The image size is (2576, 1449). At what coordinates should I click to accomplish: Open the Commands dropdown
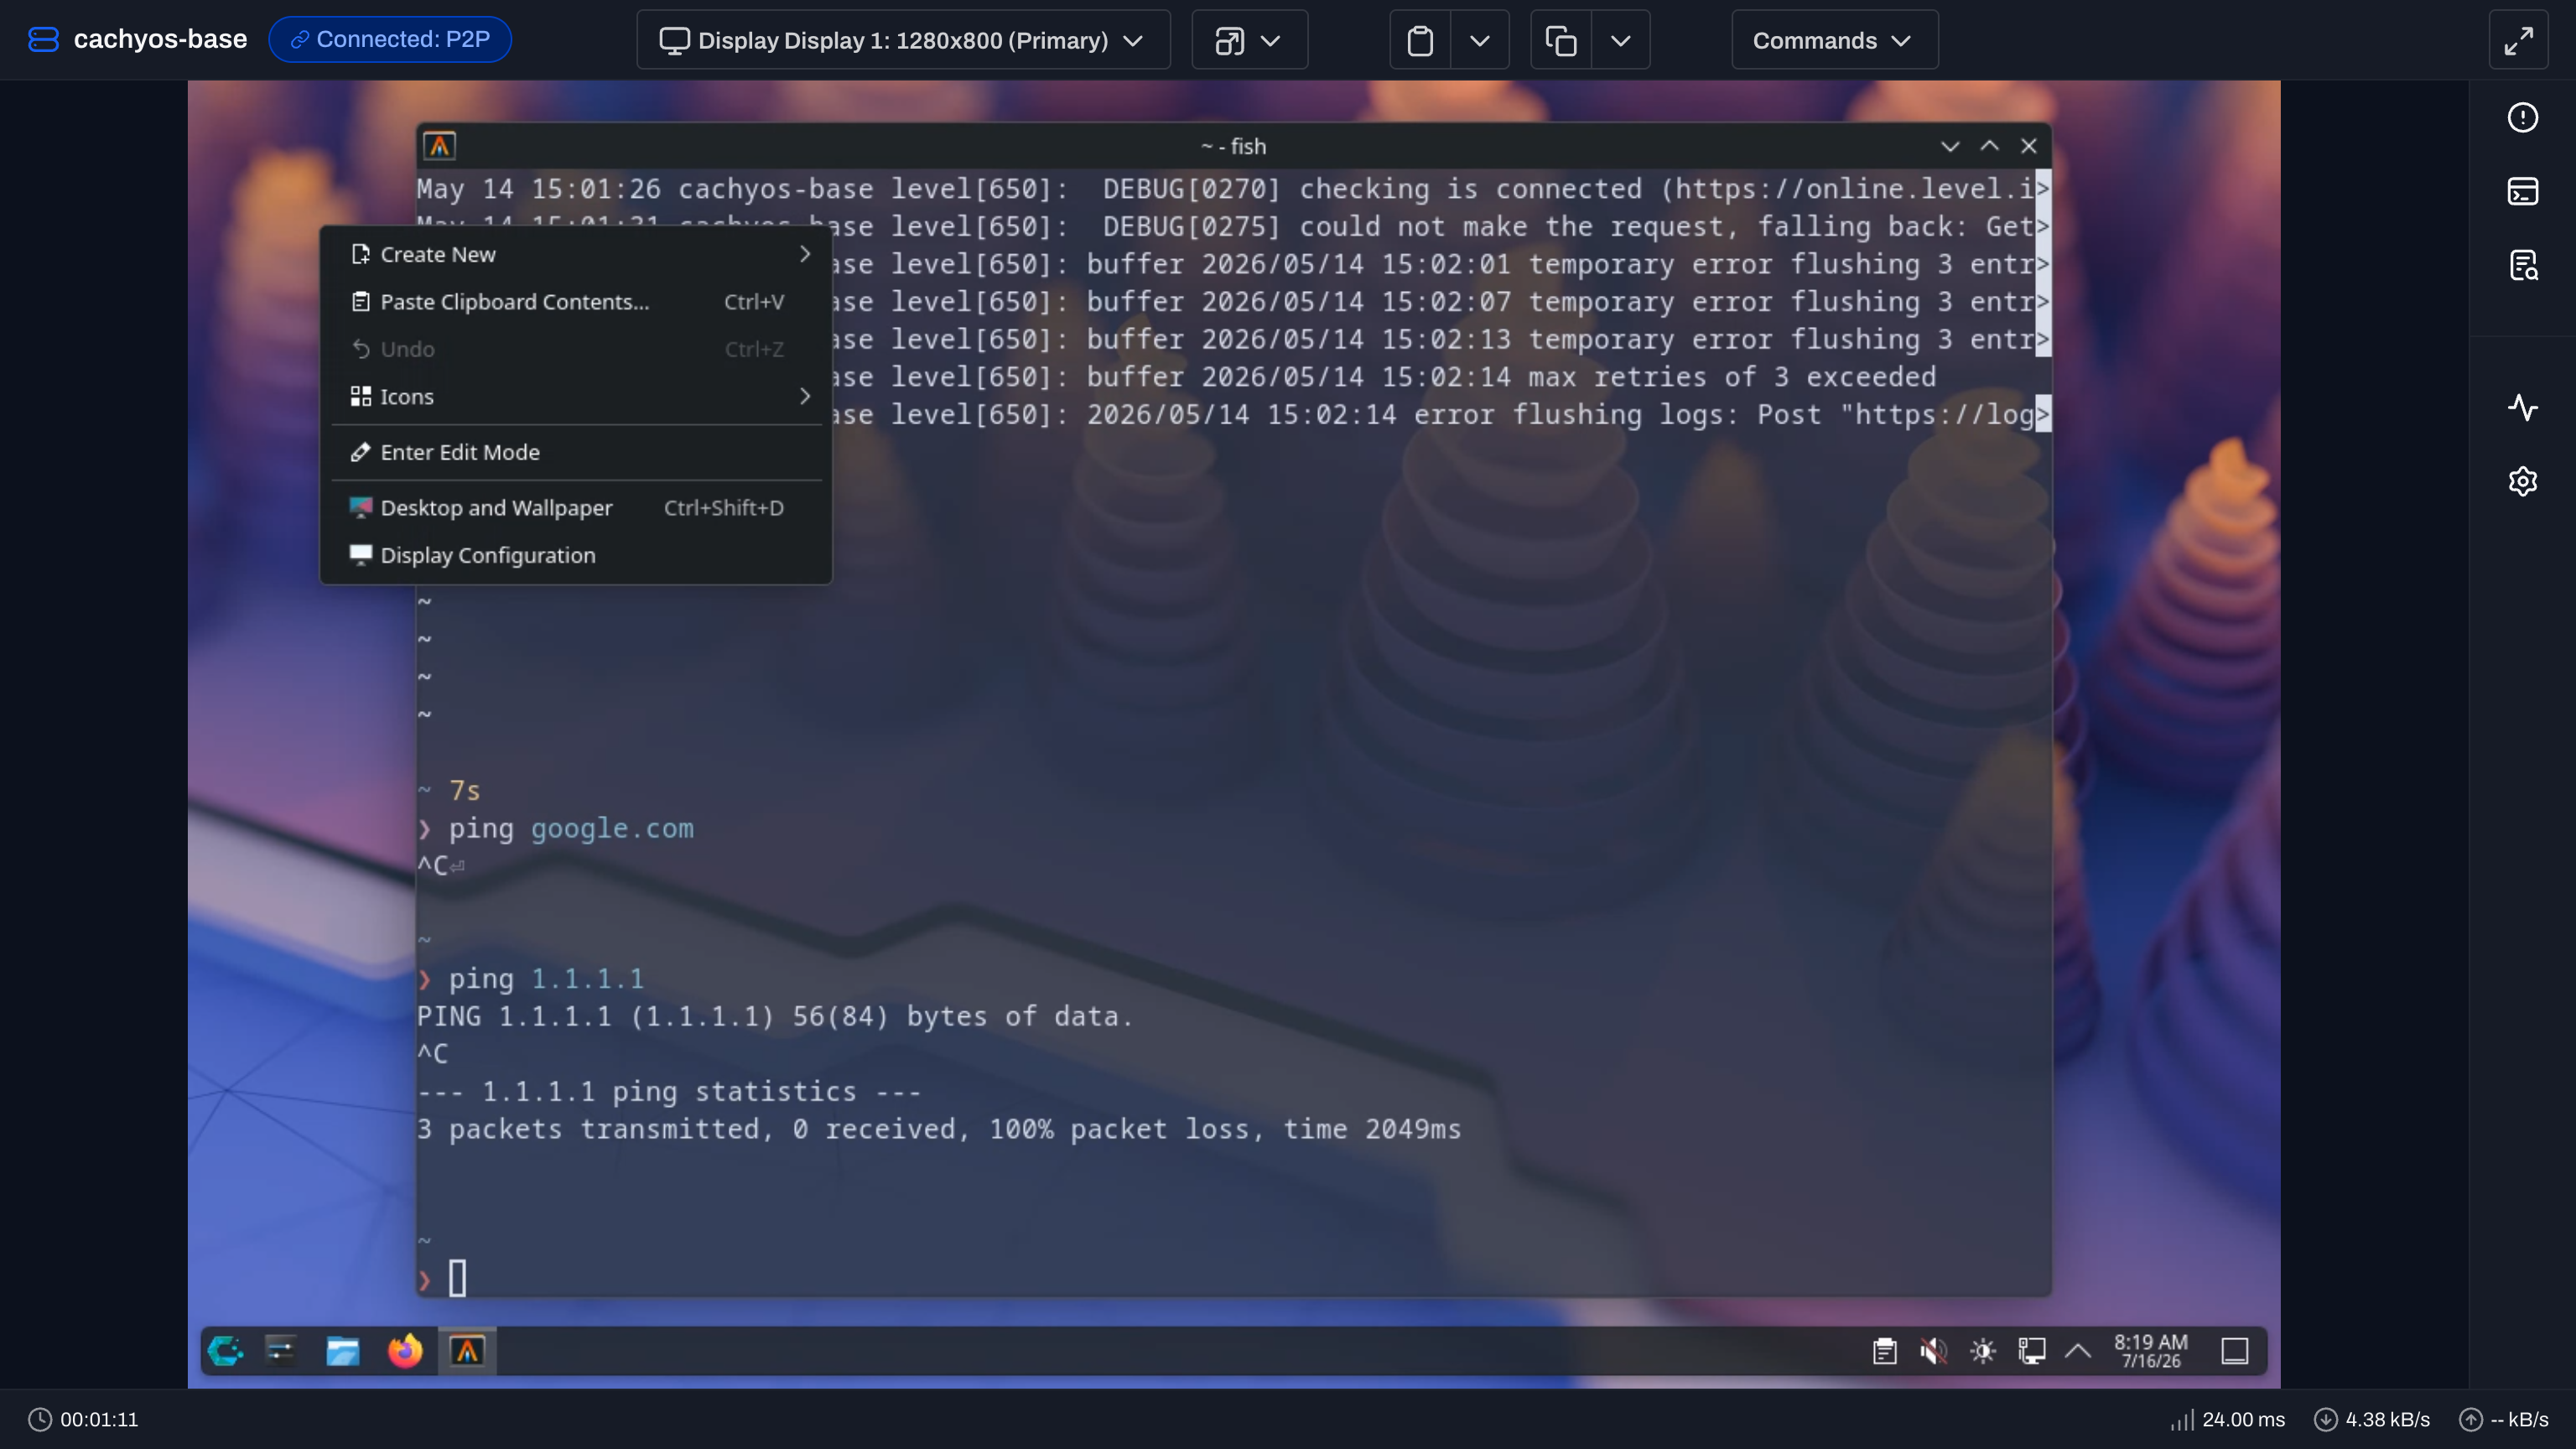1834,40
